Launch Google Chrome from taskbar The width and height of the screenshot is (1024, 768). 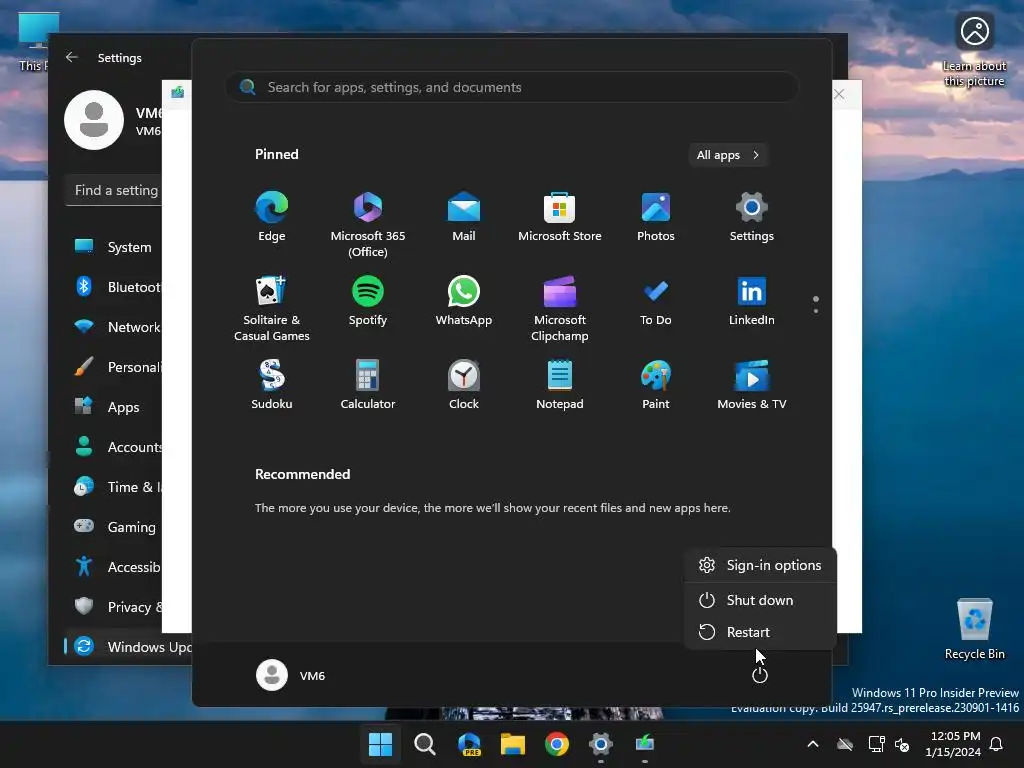coord(557,744)
